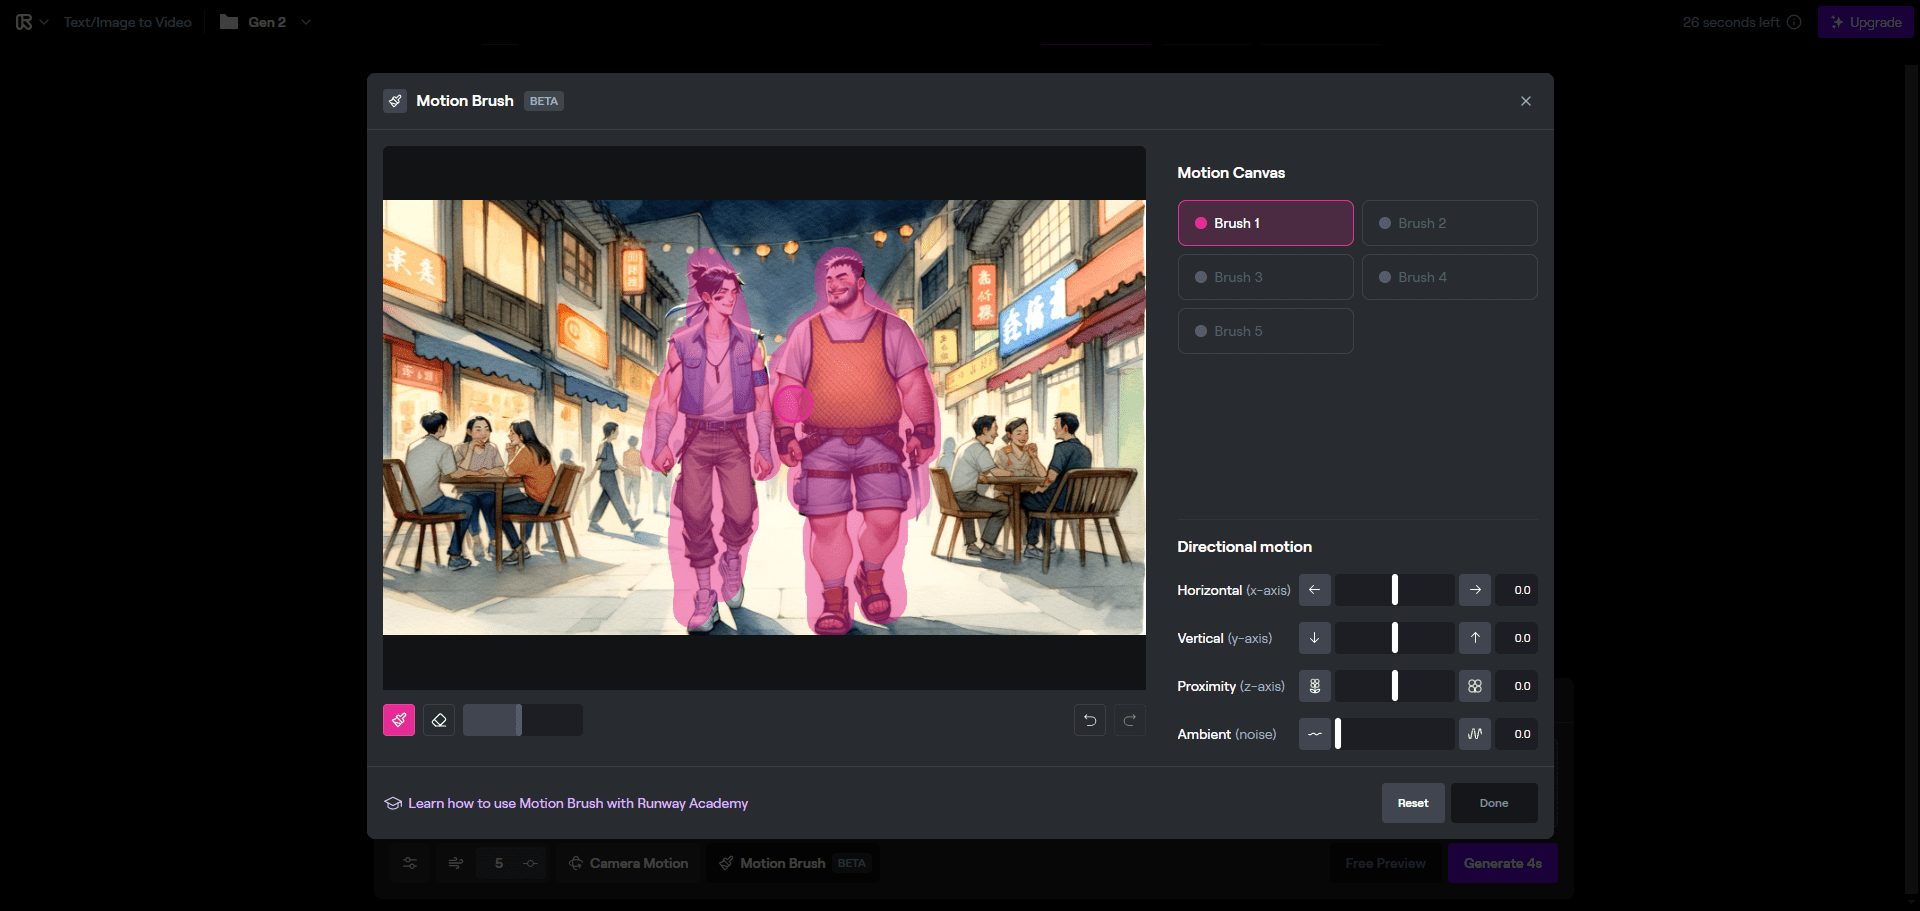The image size is (1920, 911).
Task: Select the eraser tool
Action: click(x=439, y=720)
